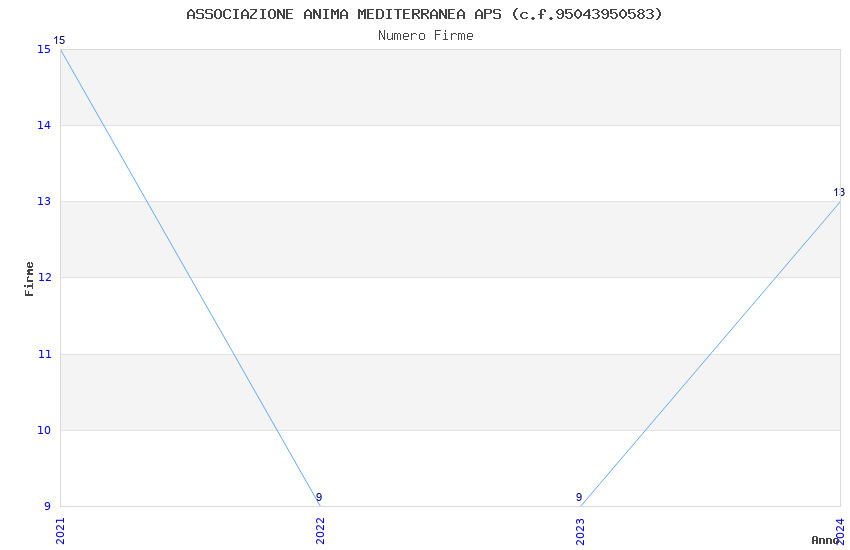Image resolution: width=850 pixels, height=550 pixels.
Task: Click the y-axis tick value 14
Action: click(44, 125)
